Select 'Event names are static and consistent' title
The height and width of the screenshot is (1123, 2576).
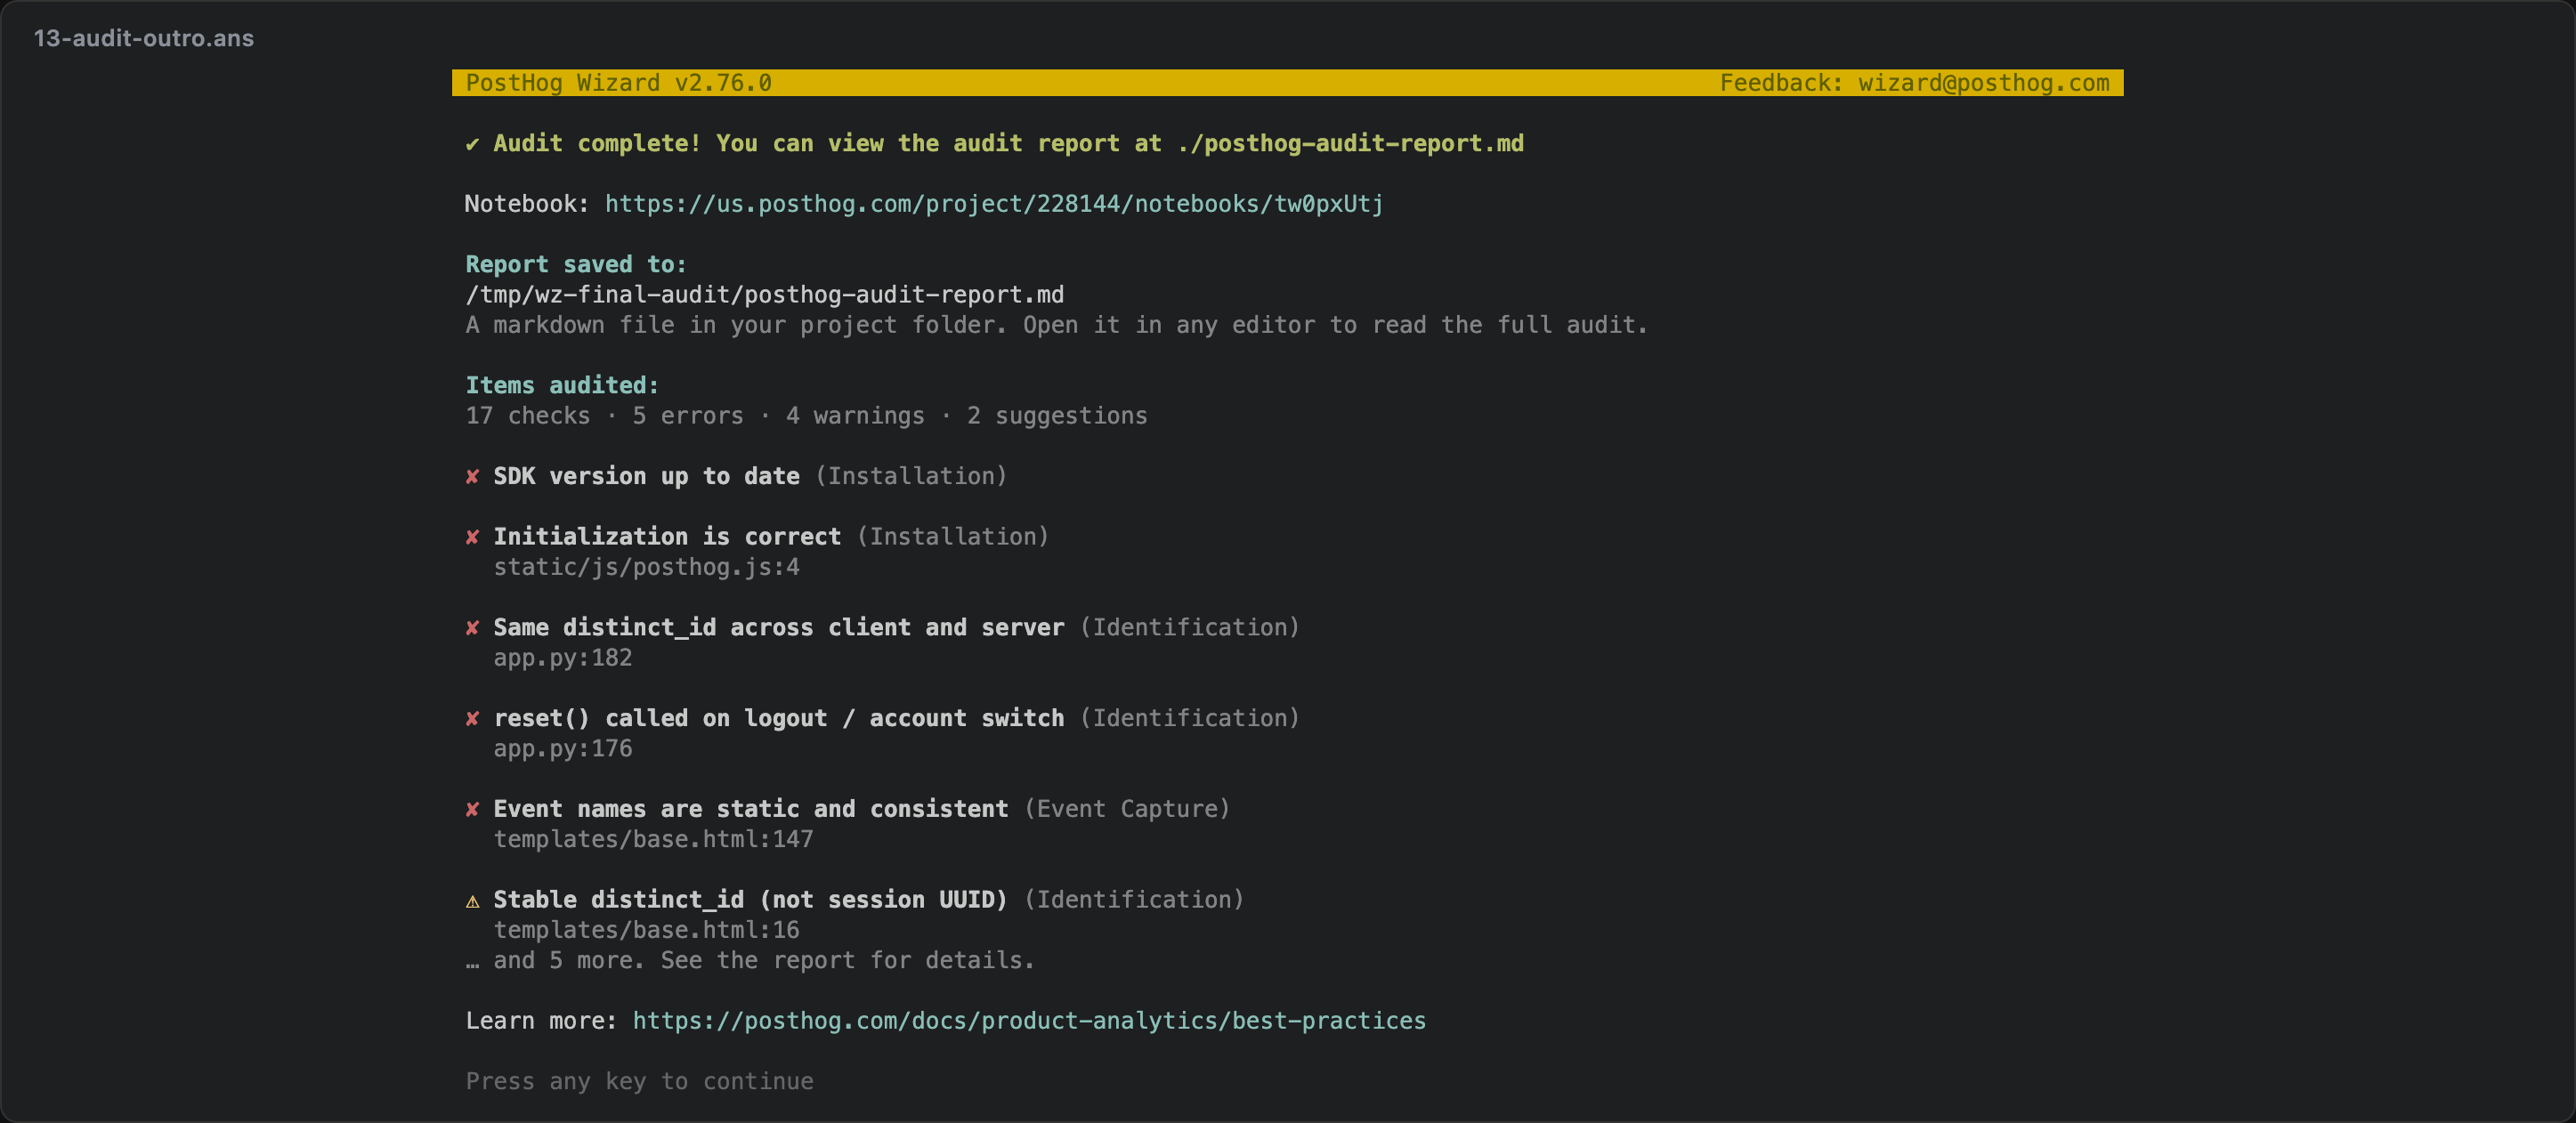pos(751,809)
